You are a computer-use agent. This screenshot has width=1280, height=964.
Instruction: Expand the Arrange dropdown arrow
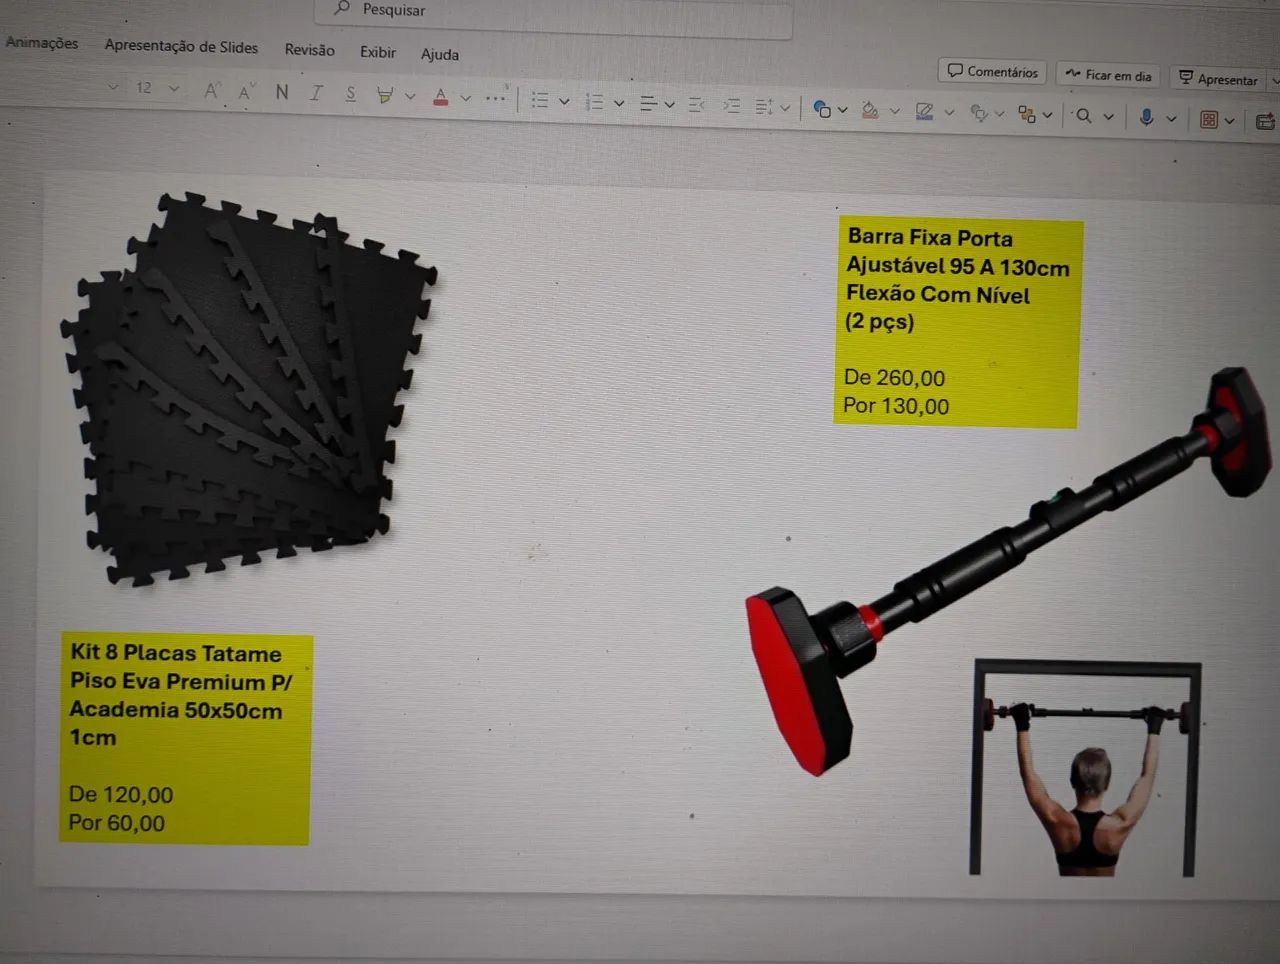click(x=1047, y=115)
